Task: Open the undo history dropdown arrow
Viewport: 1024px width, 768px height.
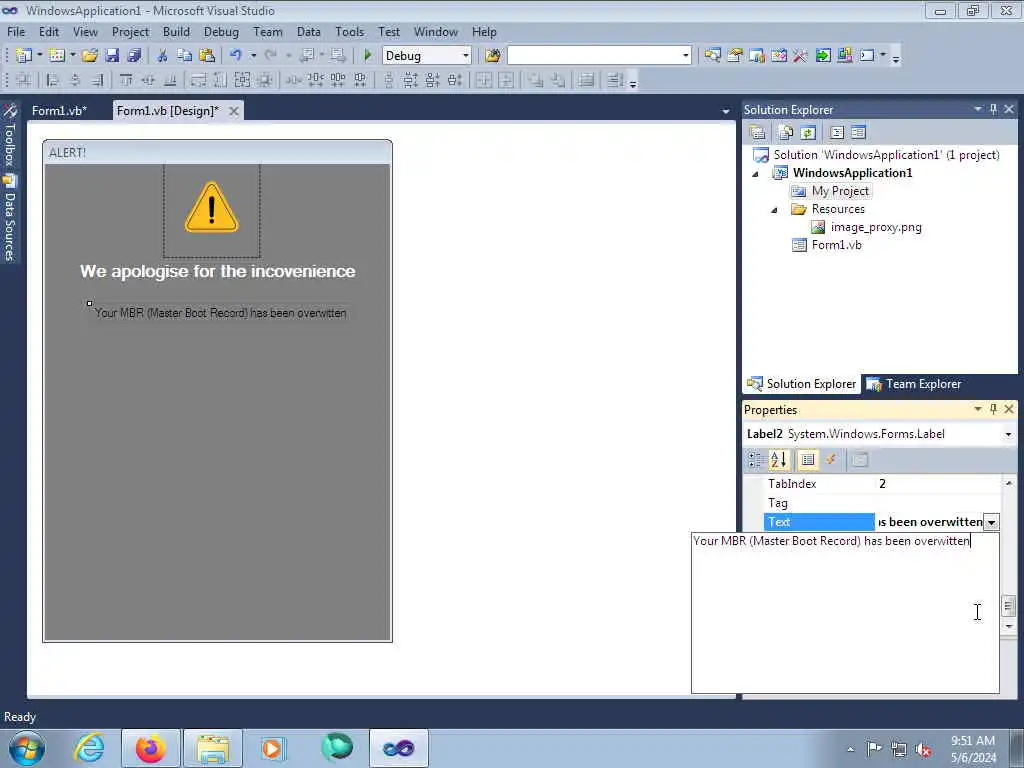Action: pyautogui.click(x=253, y=56)
